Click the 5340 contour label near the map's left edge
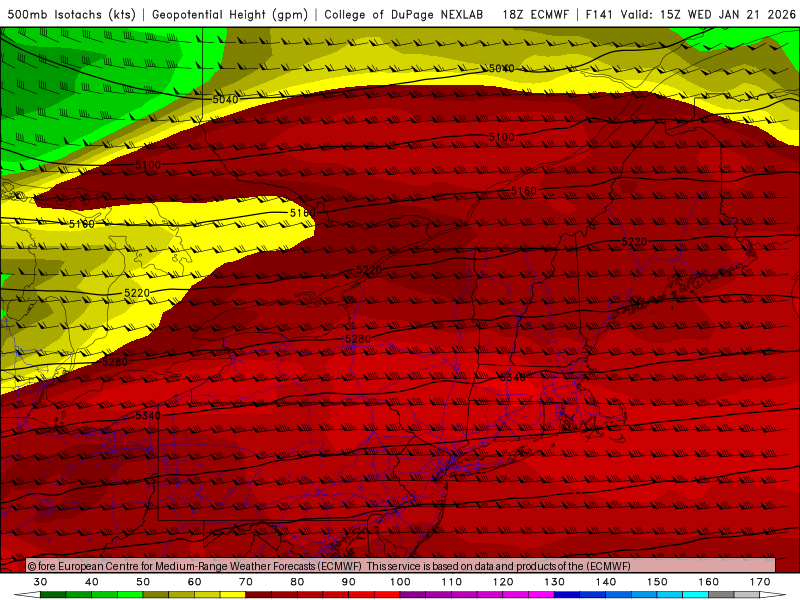Image resolution: width=800 pixels, height=600 pixels. click(148, 415)
